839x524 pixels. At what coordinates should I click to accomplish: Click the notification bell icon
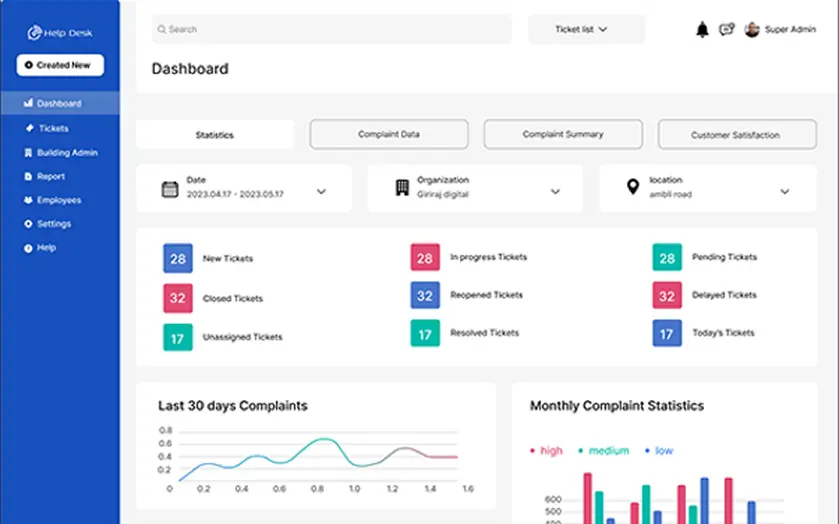tap(702, 30)
